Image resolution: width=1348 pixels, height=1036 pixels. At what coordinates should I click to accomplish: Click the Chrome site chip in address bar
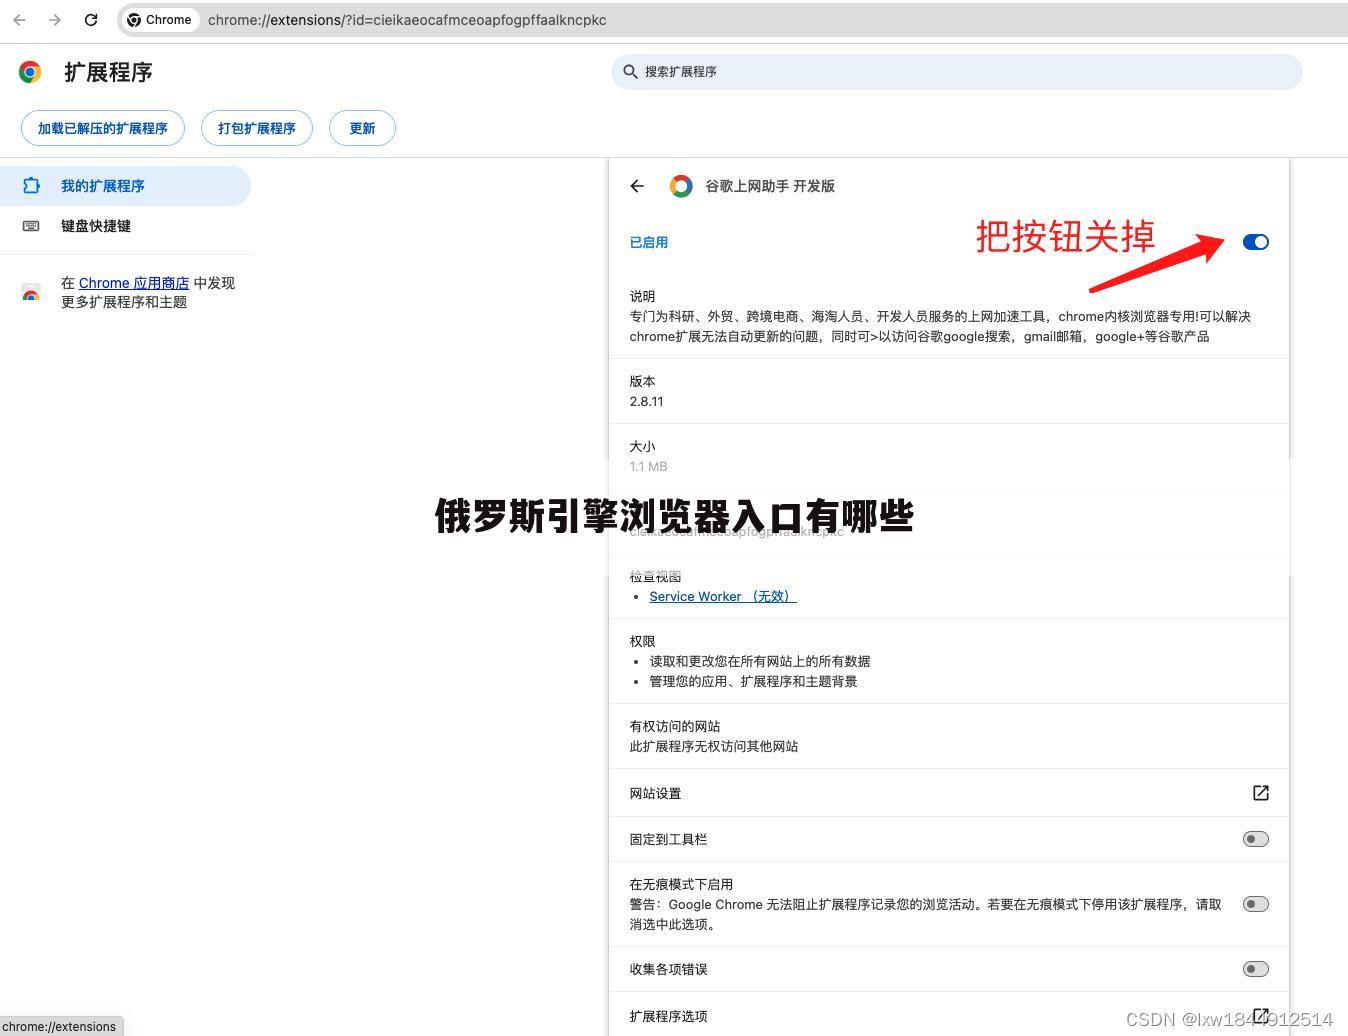160,20
